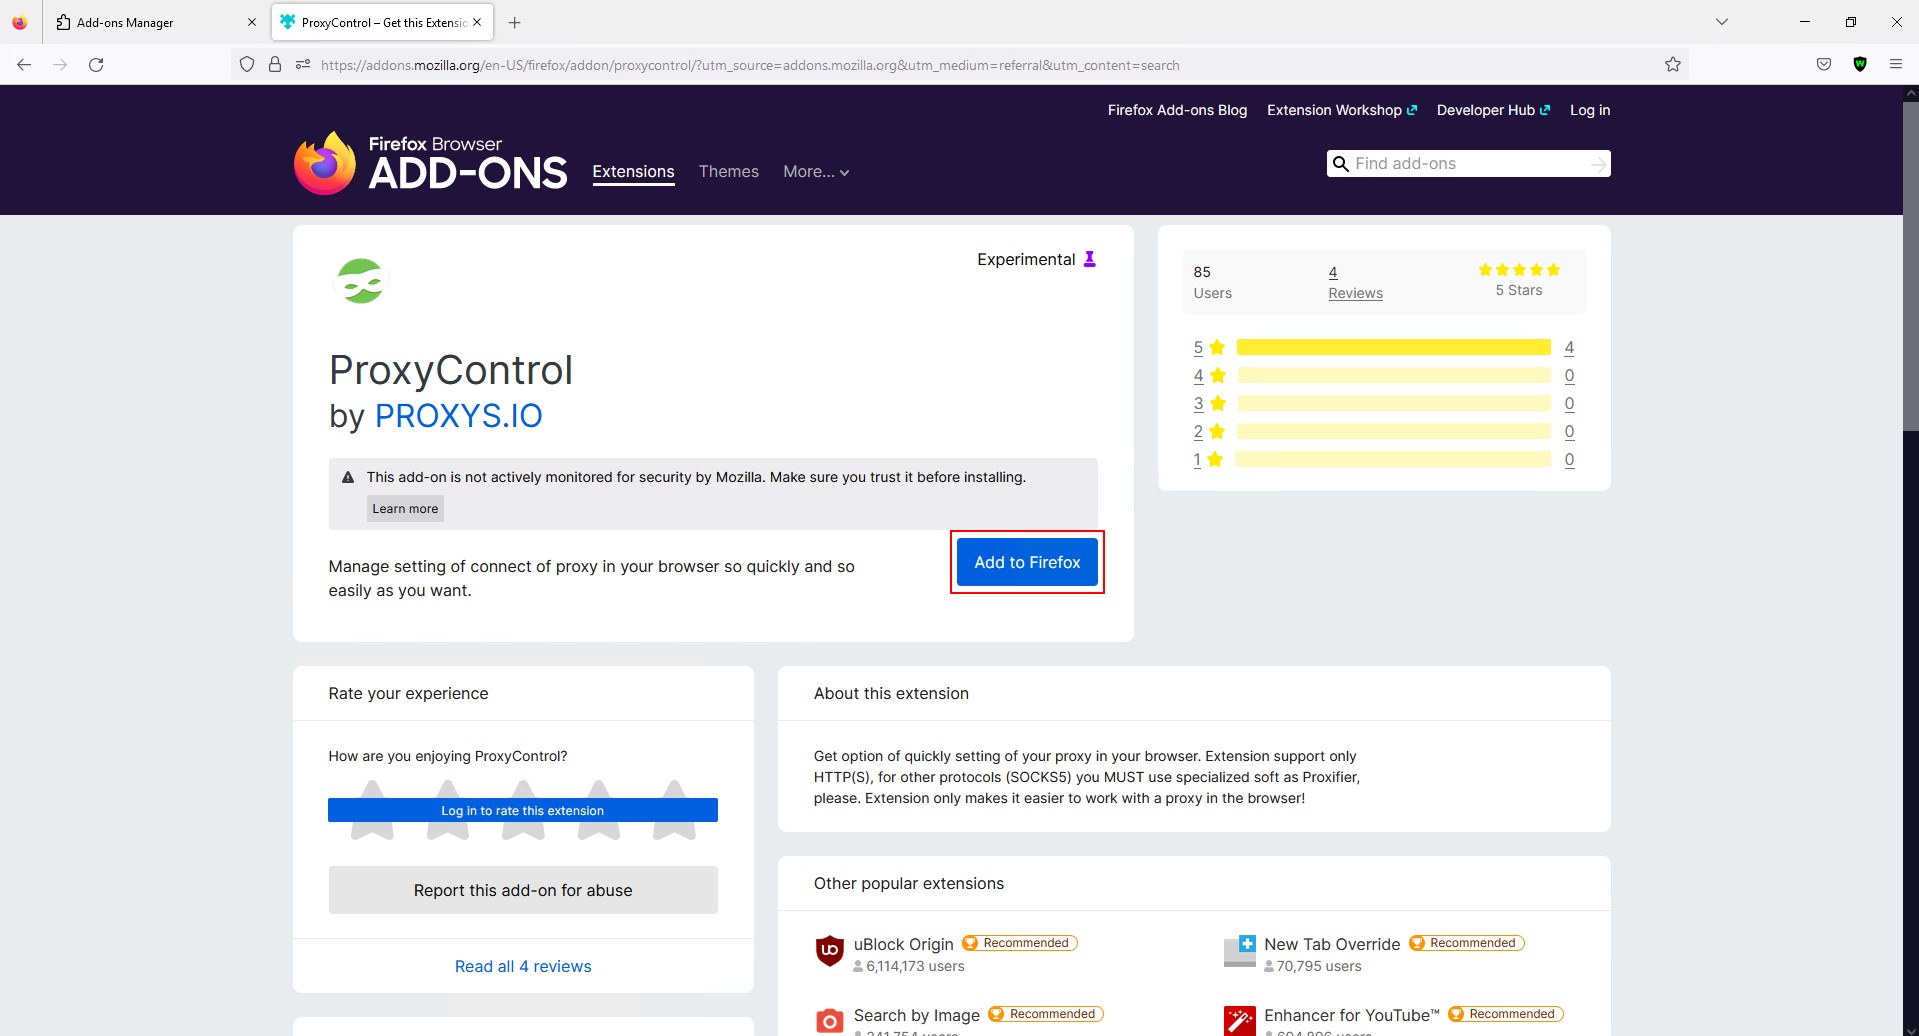The image size is (1919, 1036).
Task: Click Log in to rate this extension
Action: [x=522, y=810]
